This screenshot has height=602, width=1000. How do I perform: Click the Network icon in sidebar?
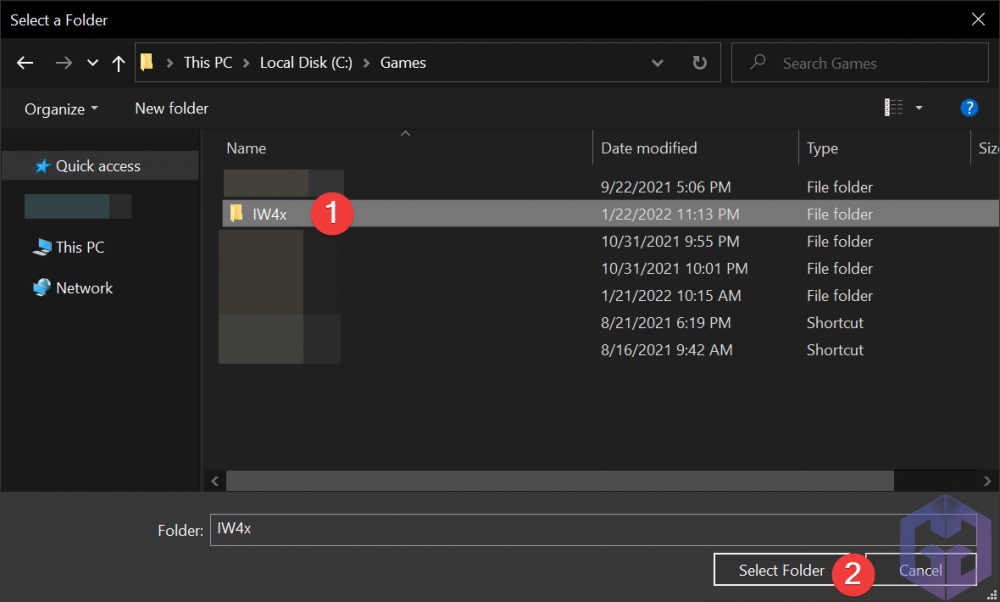(x=42, y=288)
